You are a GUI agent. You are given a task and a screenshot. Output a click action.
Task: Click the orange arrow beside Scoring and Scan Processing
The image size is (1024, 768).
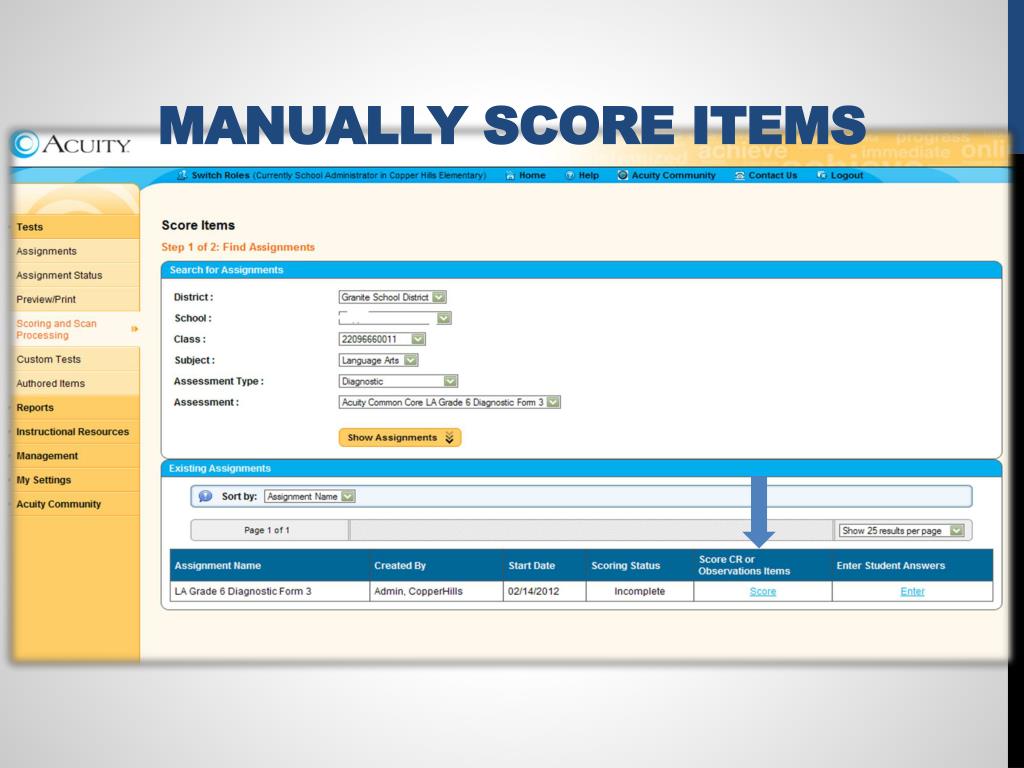click(135, 329)
